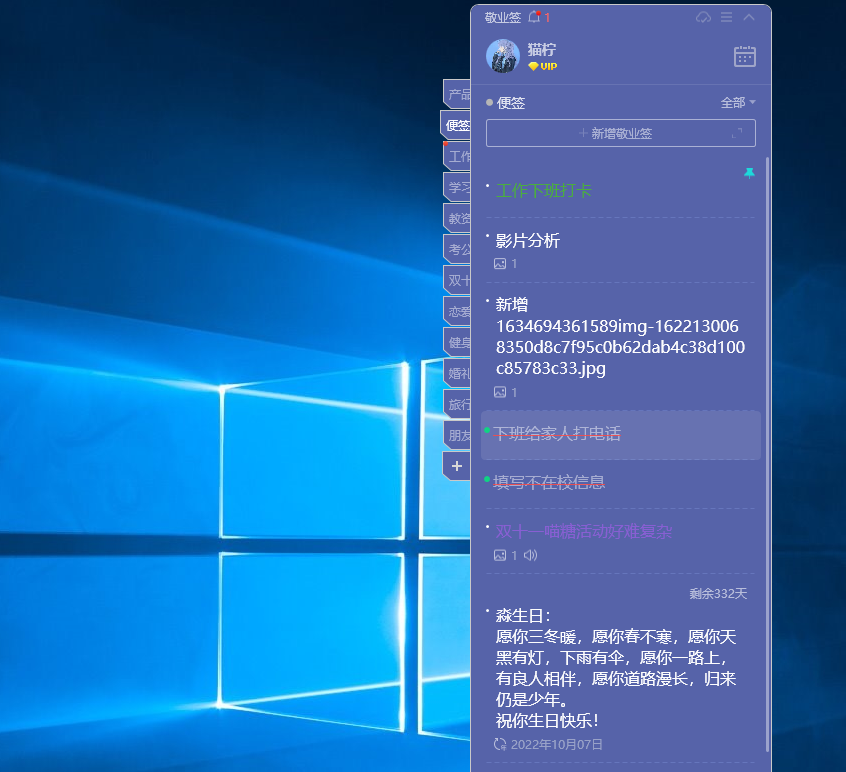Click the 剩余332天 countdown label
Viewport: 846px width, 772px height.
718,594
